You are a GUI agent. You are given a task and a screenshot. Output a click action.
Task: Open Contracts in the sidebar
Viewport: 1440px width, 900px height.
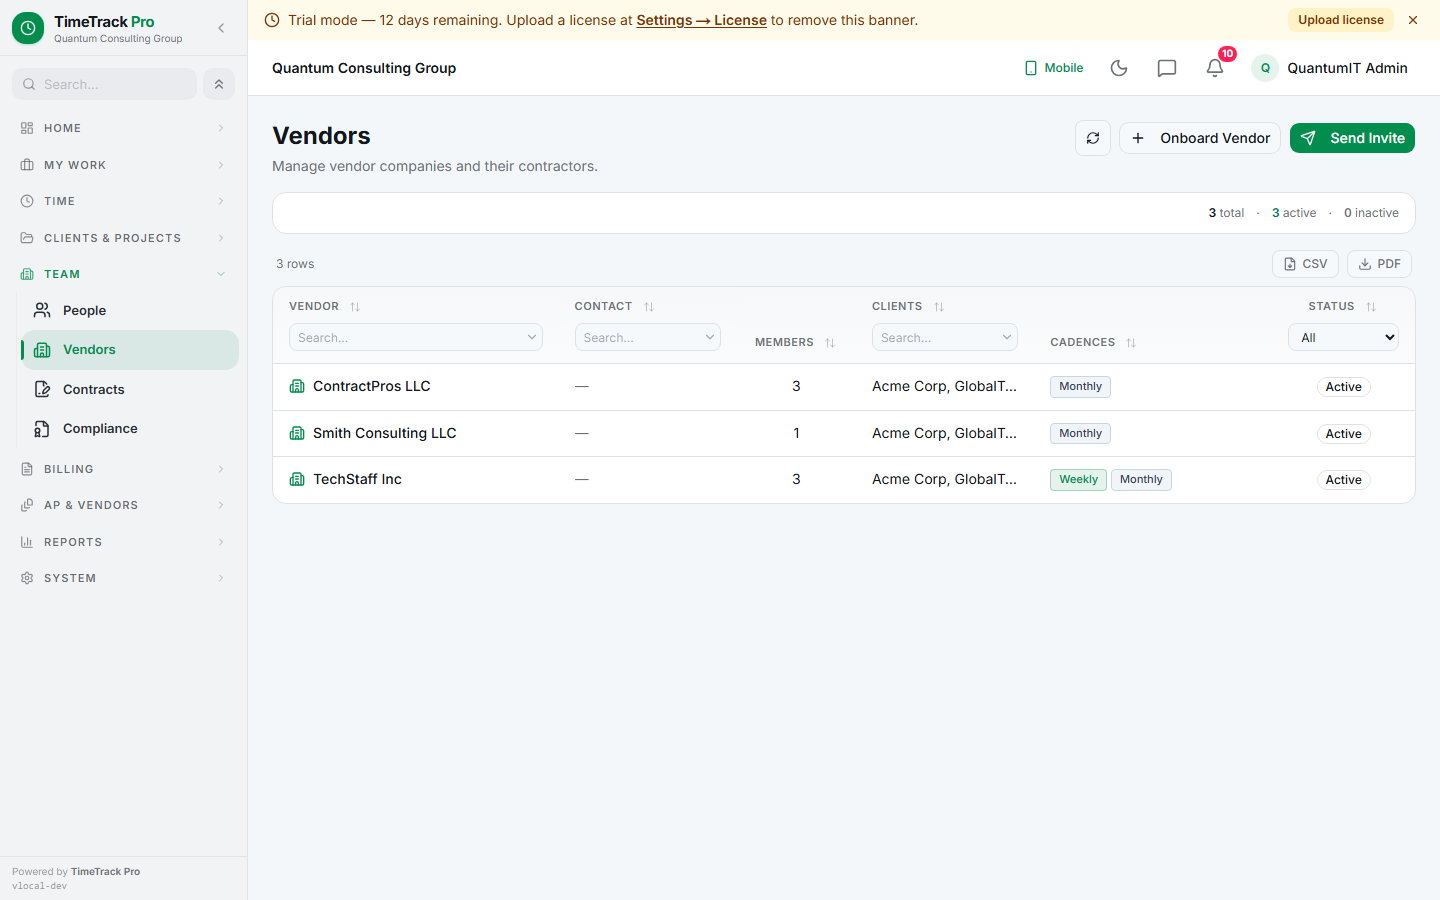130,389
